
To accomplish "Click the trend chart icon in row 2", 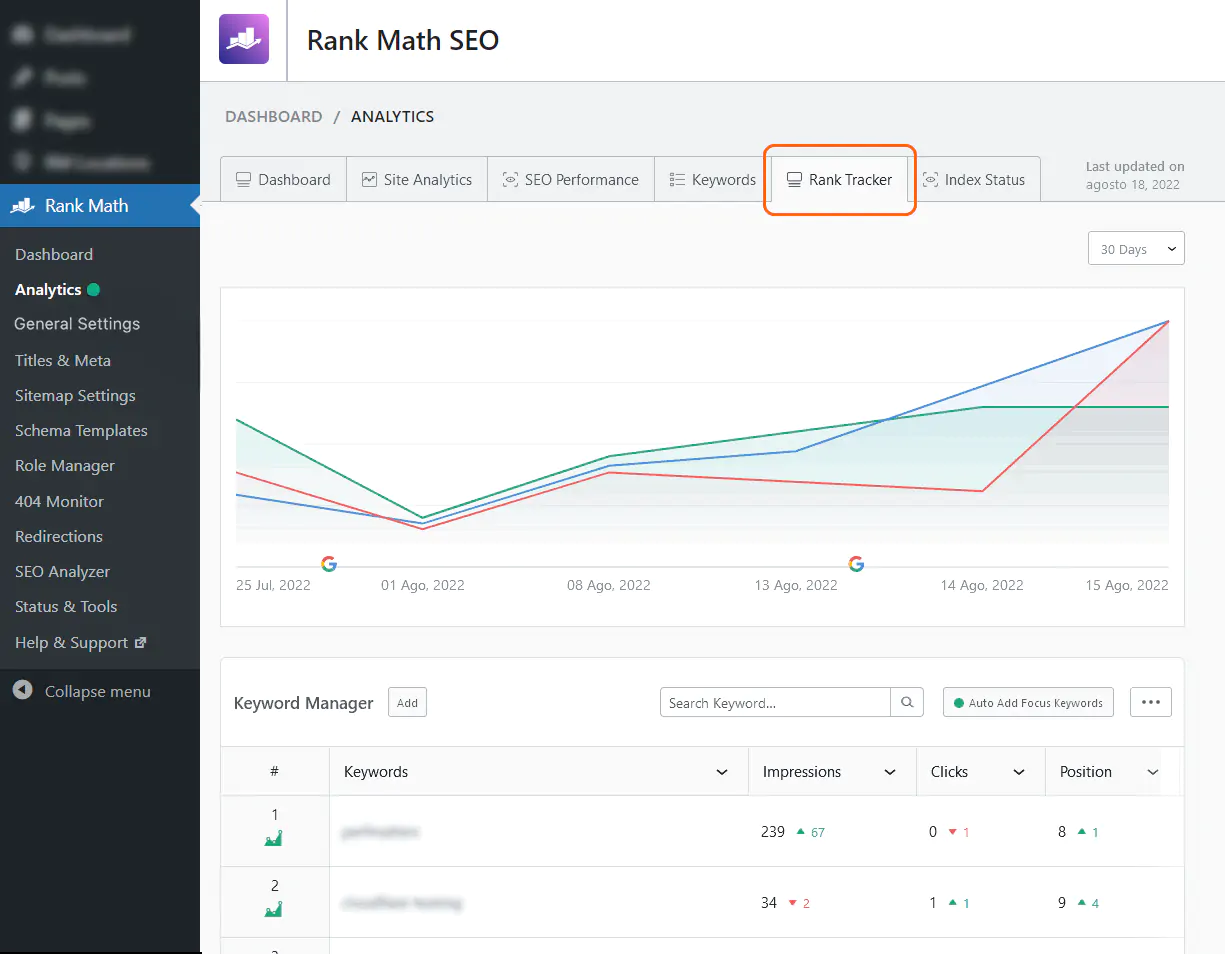I will (x=273, y=910).
